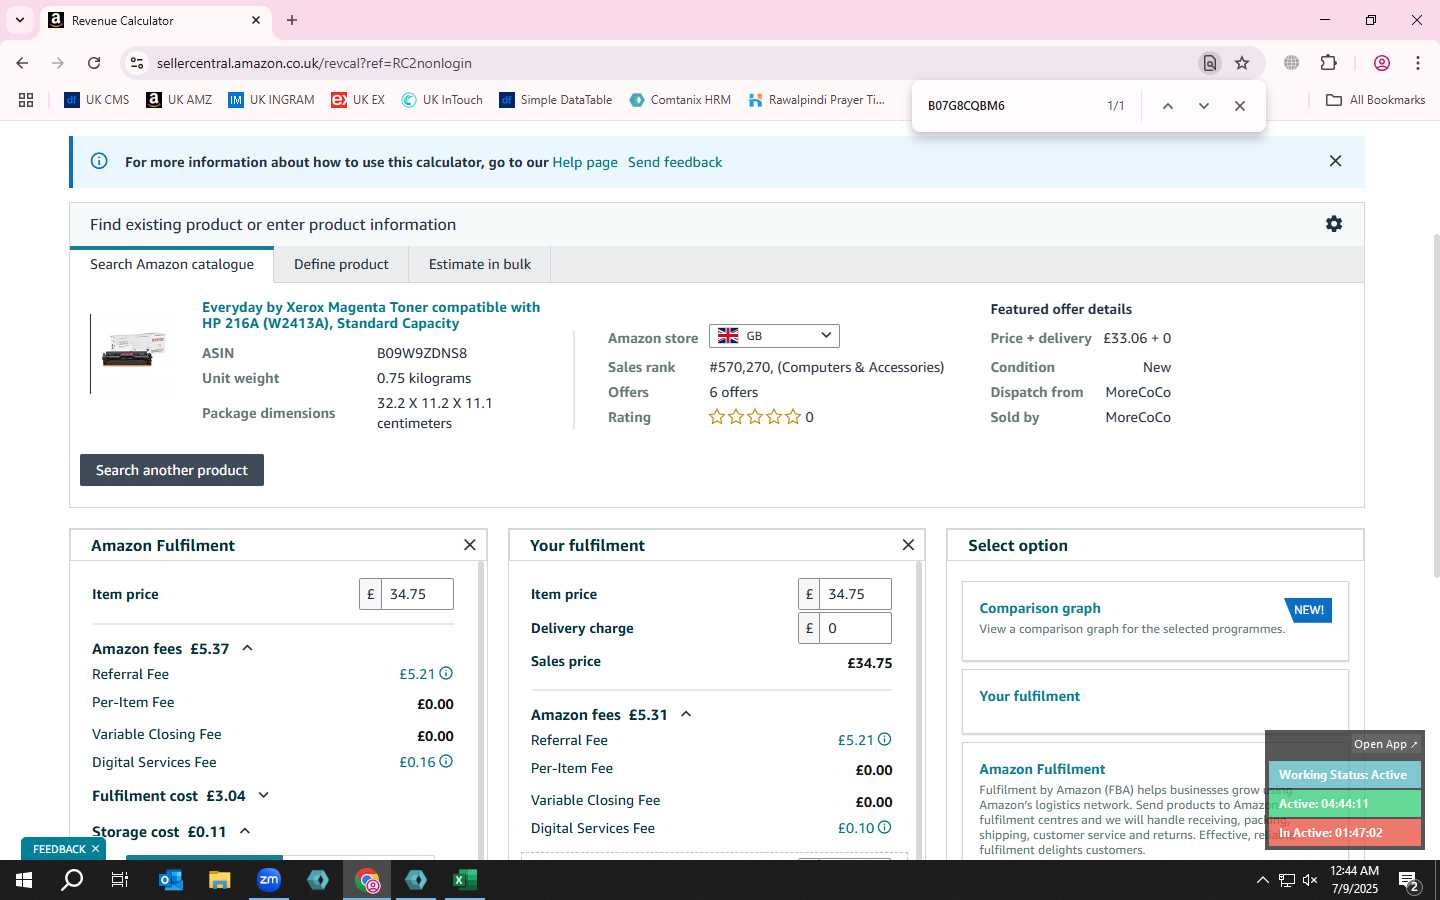Viewport: 1440px width, 900px height.
Task: Click Open App in tracker widget
Action: 1386,744
